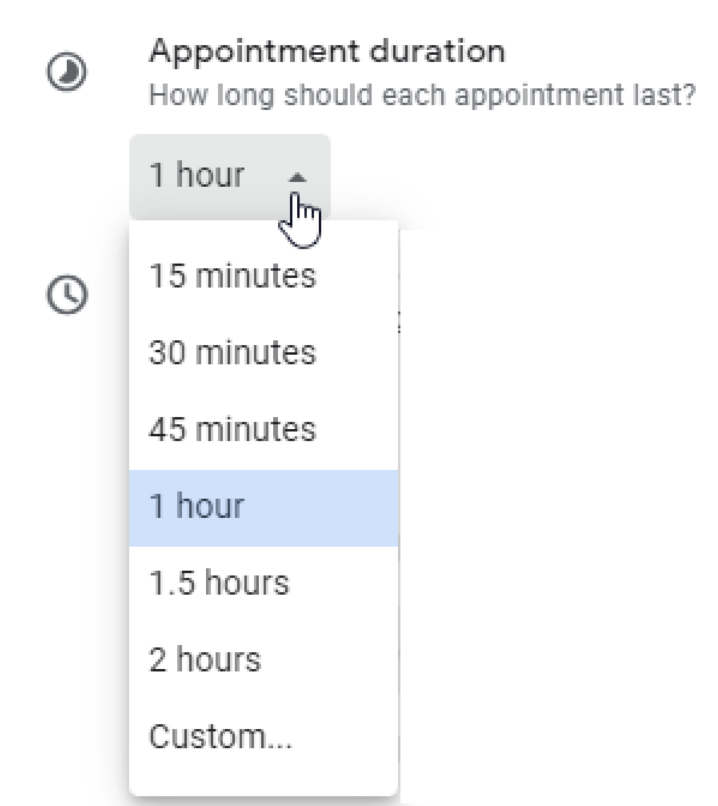Select the 30 minutes option
Viewport: 718px width, 806px height.
(x=232, y=352)
